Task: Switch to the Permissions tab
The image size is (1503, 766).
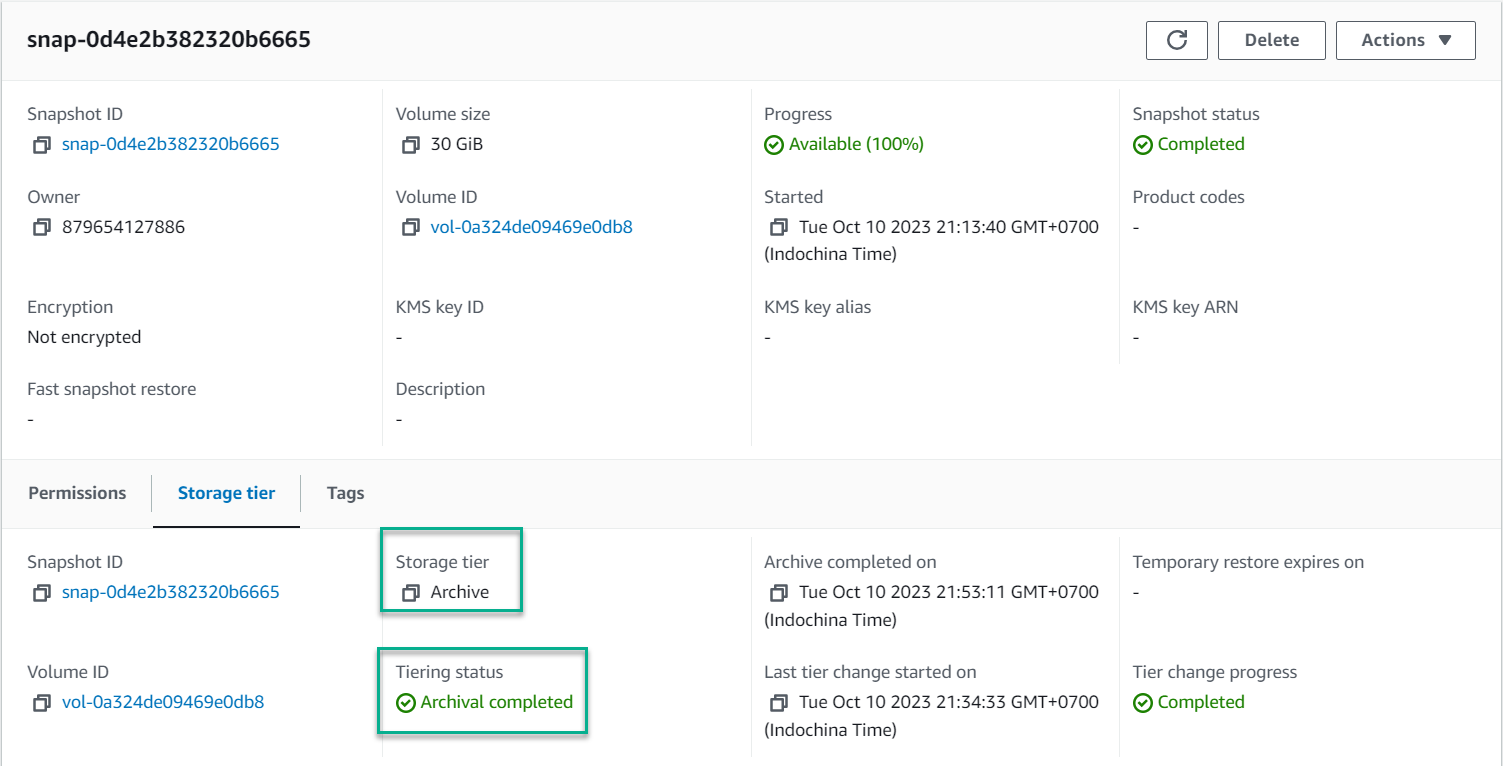Action: click(x=77, y=493)
